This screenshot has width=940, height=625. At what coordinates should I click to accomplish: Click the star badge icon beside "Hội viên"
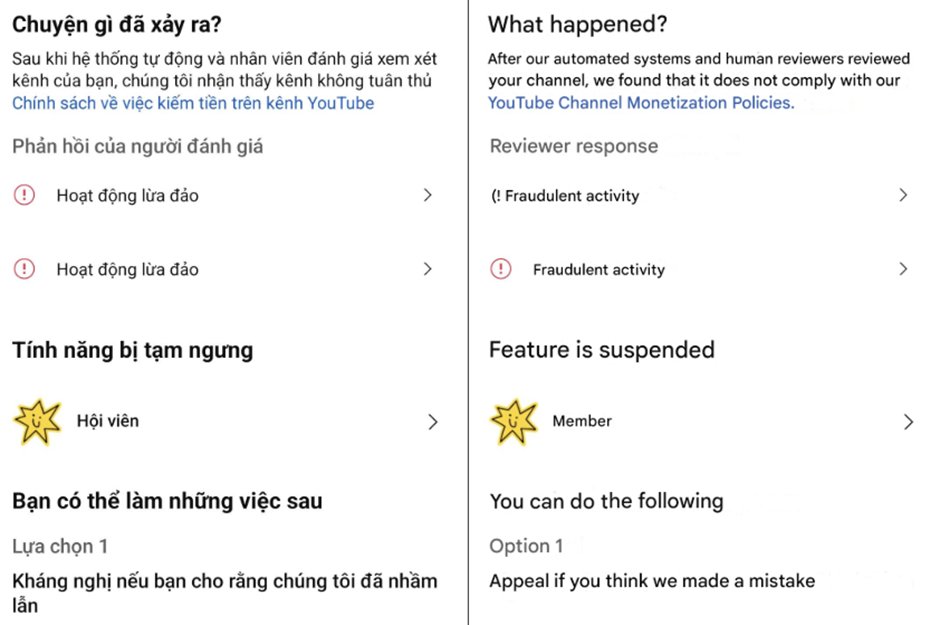click(37, 422)
